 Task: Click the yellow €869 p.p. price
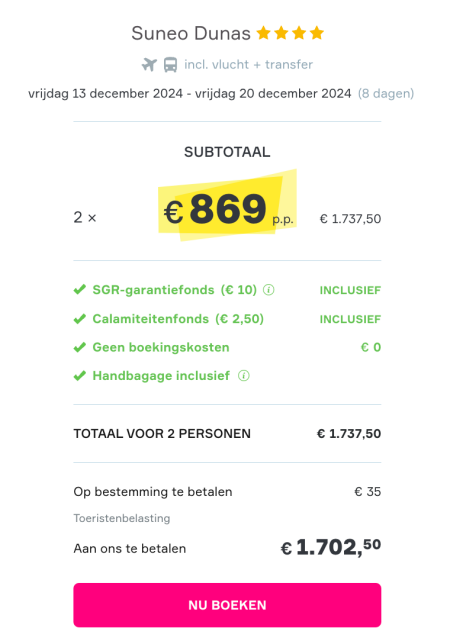pos(227,208)
